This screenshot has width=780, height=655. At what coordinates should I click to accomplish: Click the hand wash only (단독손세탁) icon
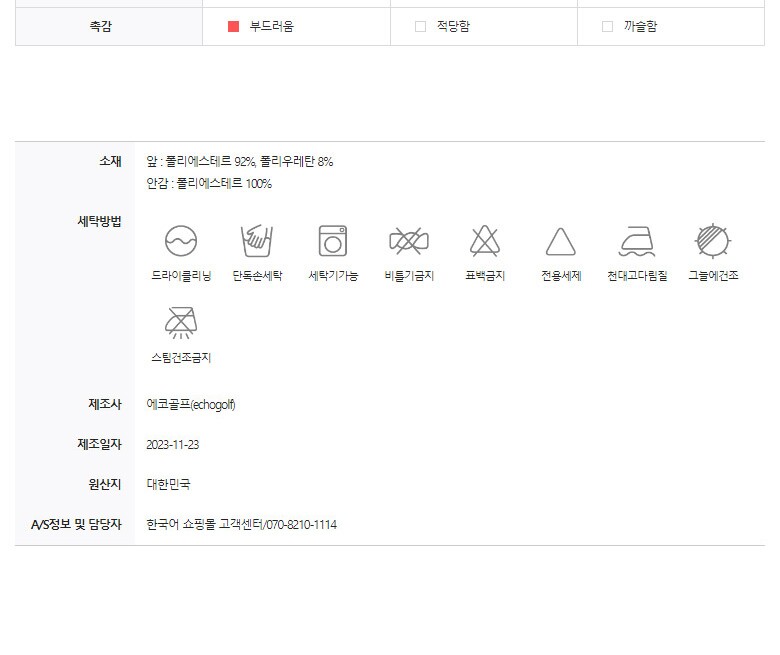[x=257, y=242]
